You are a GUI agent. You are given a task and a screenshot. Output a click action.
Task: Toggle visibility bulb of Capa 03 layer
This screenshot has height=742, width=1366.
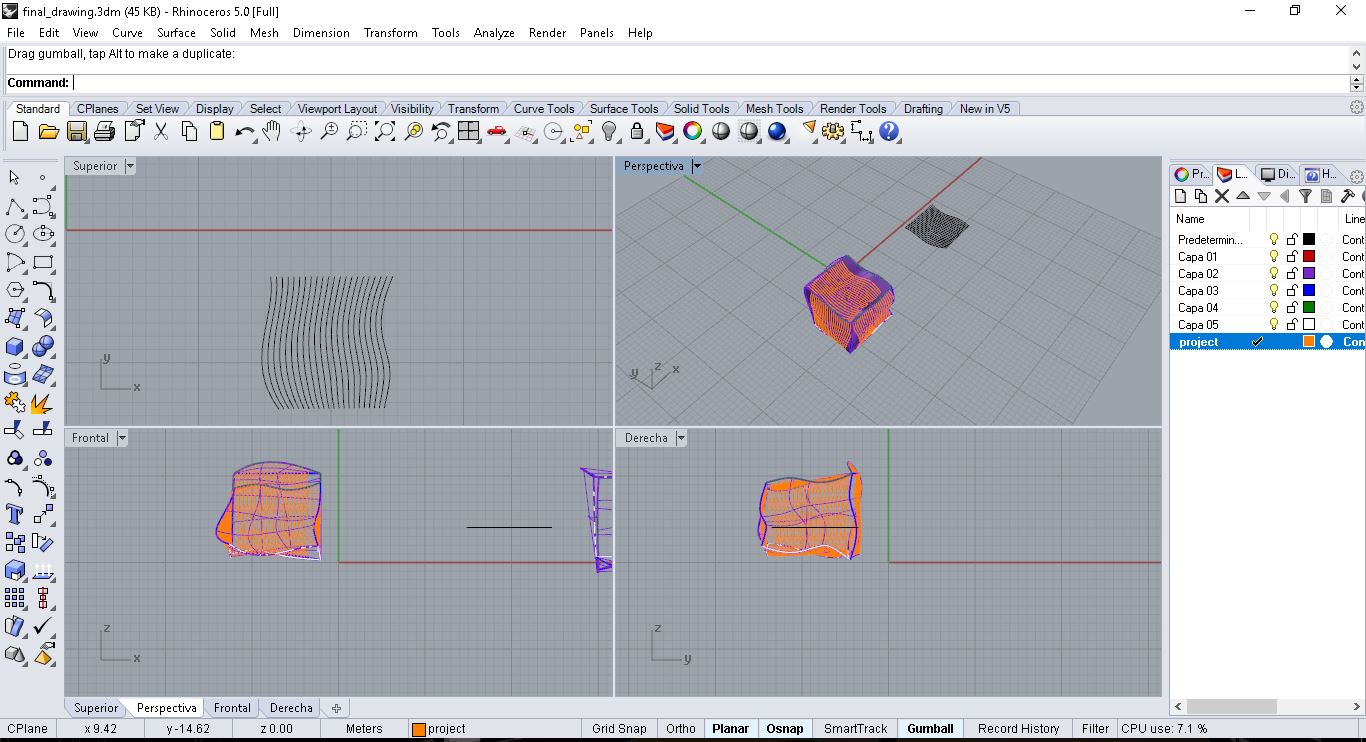click(1274, 290)
